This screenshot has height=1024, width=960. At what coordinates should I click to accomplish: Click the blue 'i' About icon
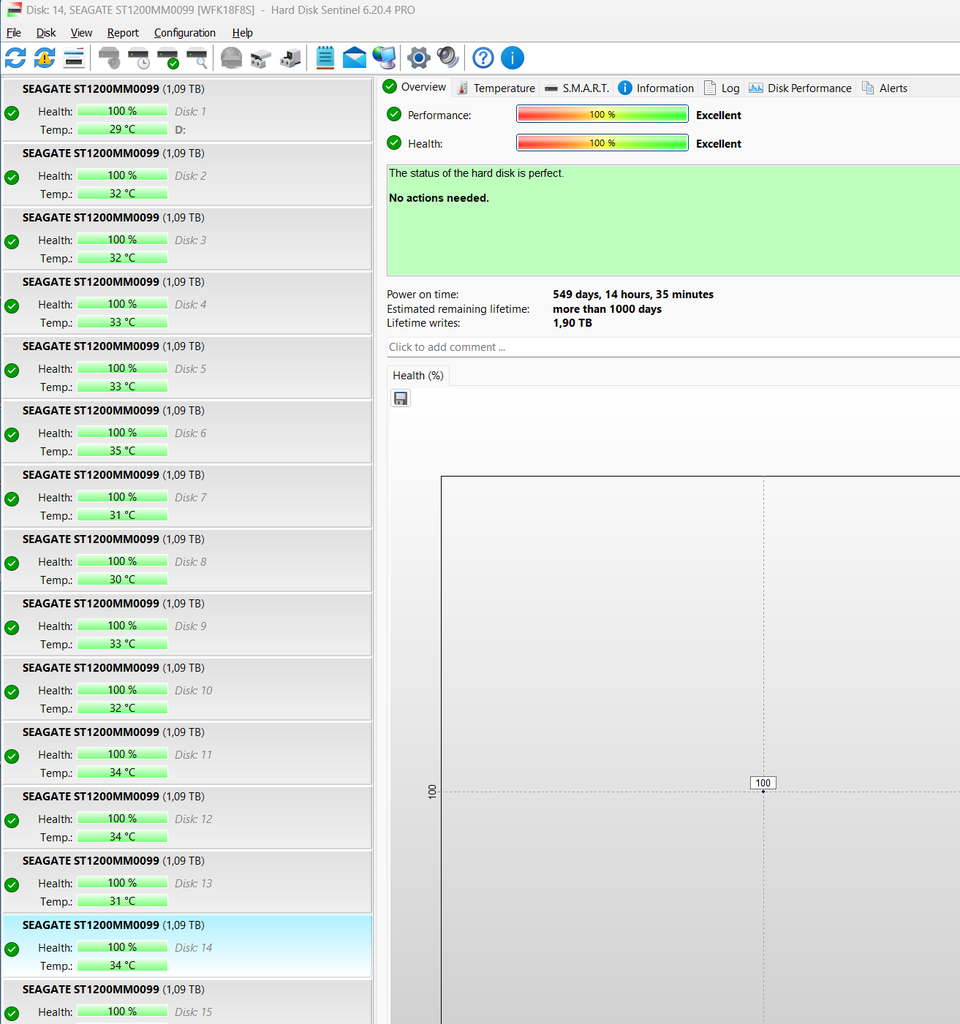click(x=513, y=58)
